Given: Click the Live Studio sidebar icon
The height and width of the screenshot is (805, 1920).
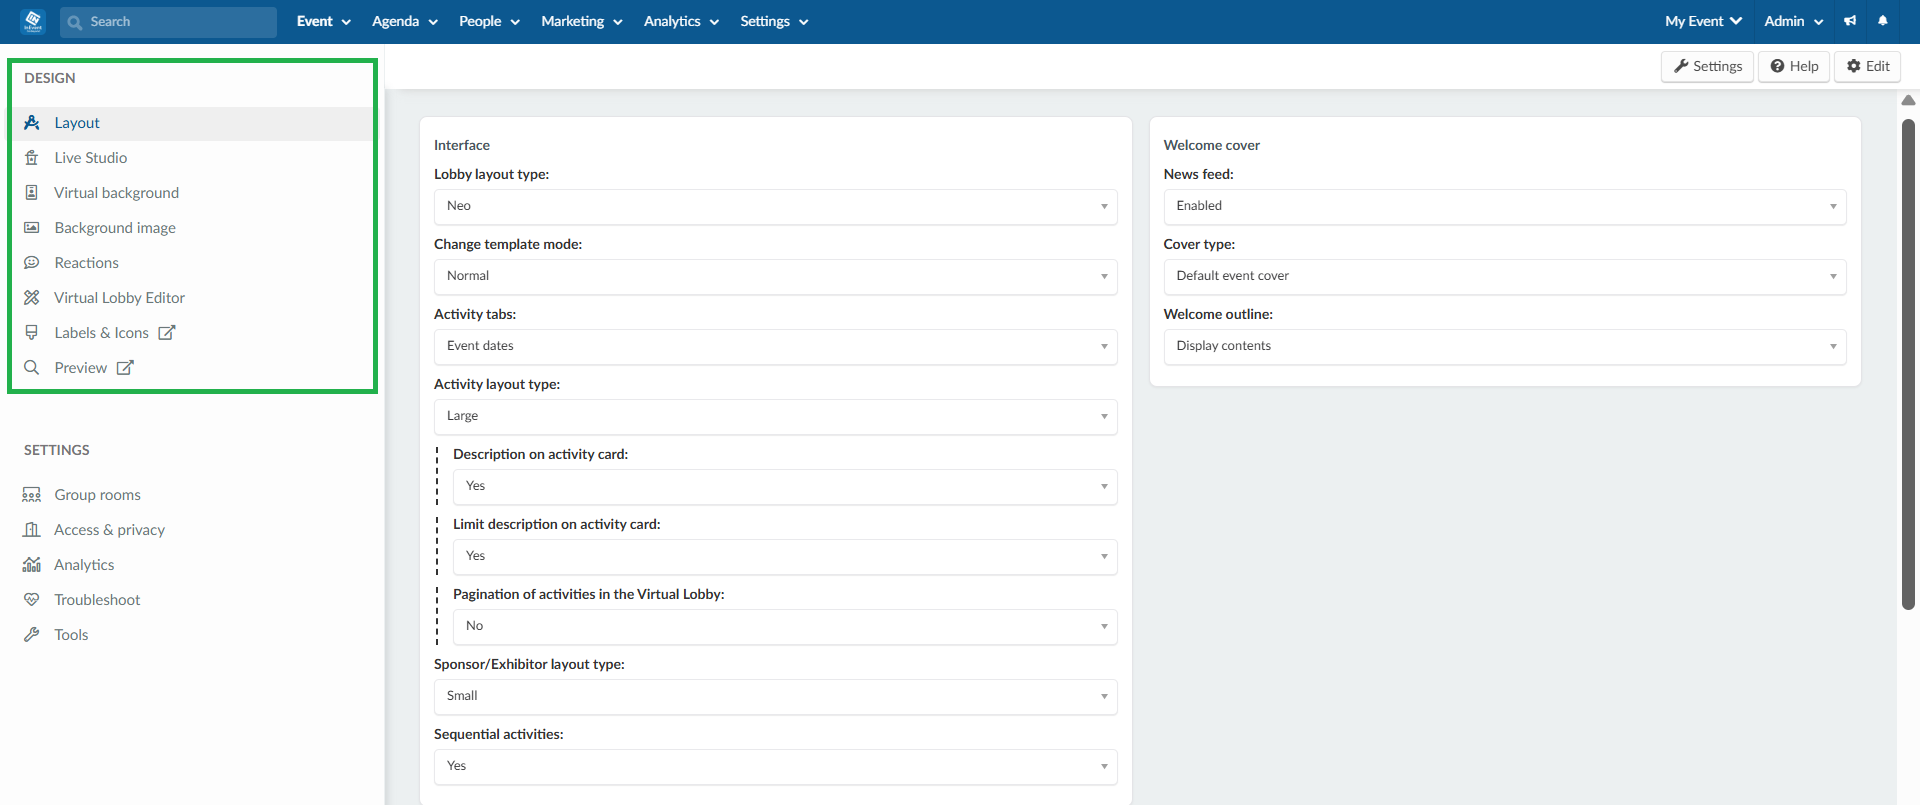Looking at the screenshot, I should point(32,158).
